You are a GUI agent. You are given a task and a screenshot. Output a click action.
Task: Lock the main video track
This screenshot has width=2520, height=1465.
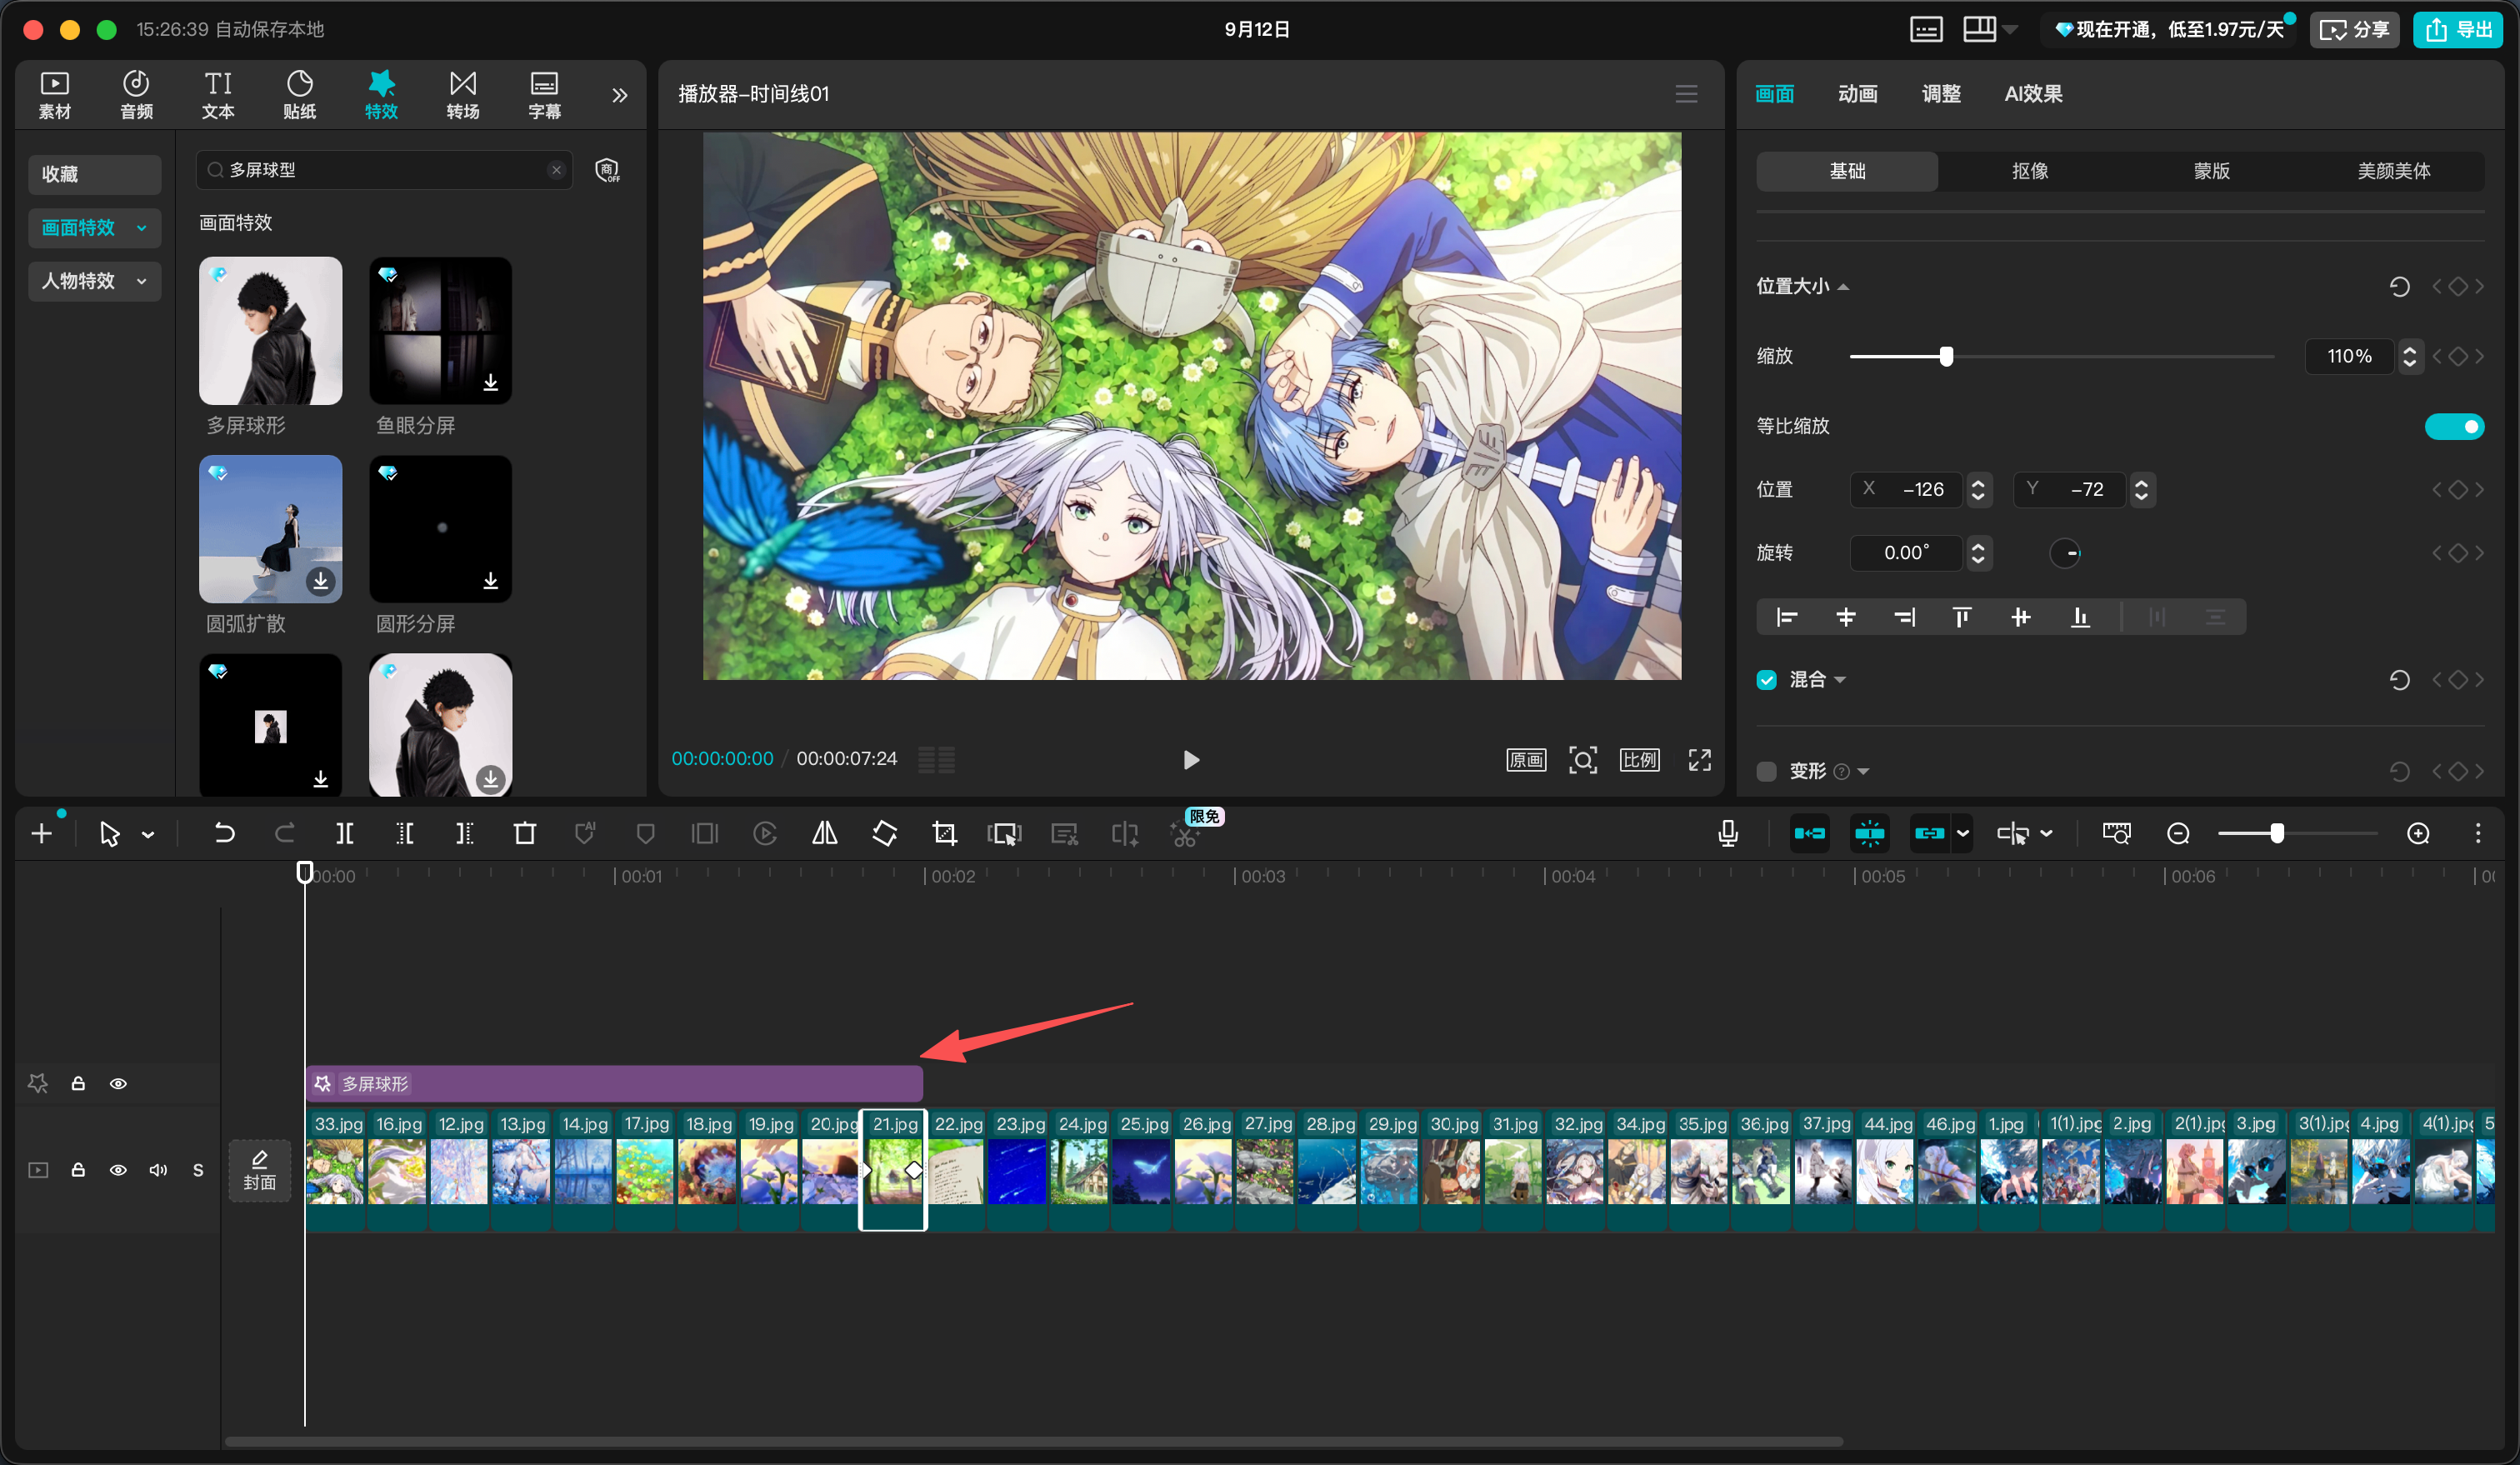coord(78,1170)
